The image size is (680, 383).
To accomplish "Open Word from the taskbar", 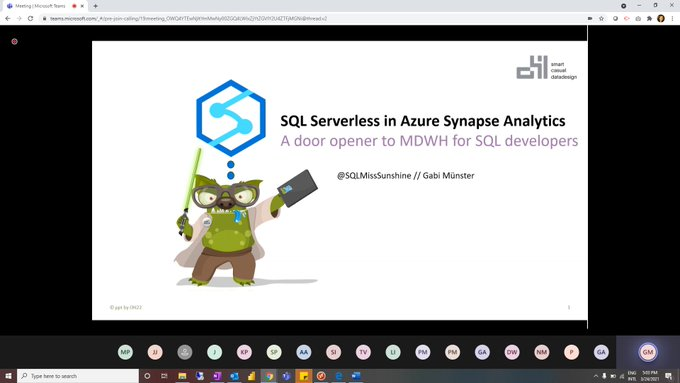I will 356,376.
